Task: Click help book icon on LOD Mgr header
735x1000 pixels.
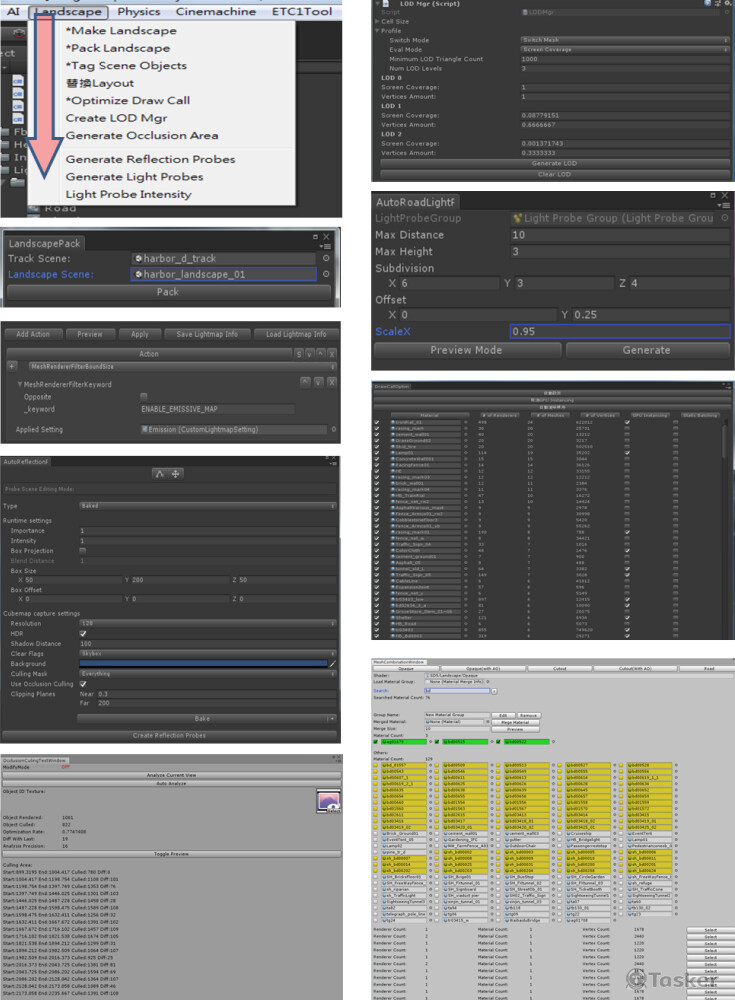Action: tap(708, 3)
